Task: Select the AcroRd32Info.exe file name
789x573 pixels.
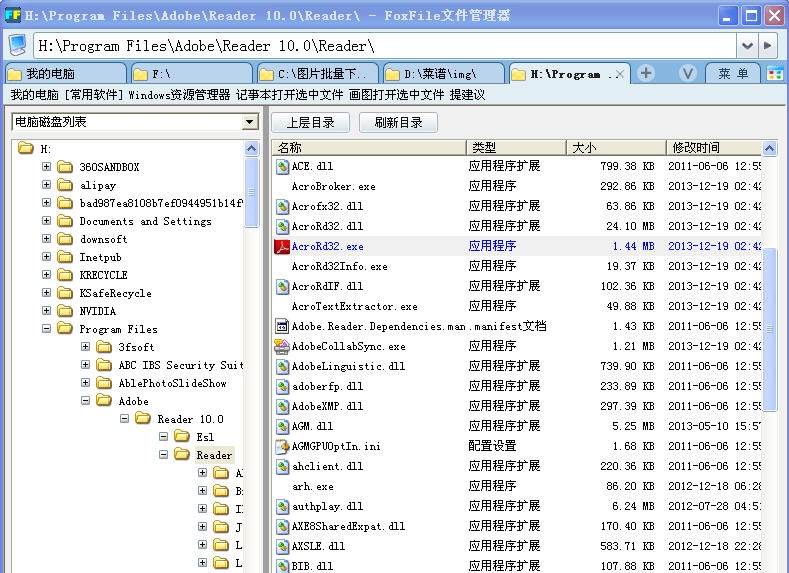Action: (340, 267)
